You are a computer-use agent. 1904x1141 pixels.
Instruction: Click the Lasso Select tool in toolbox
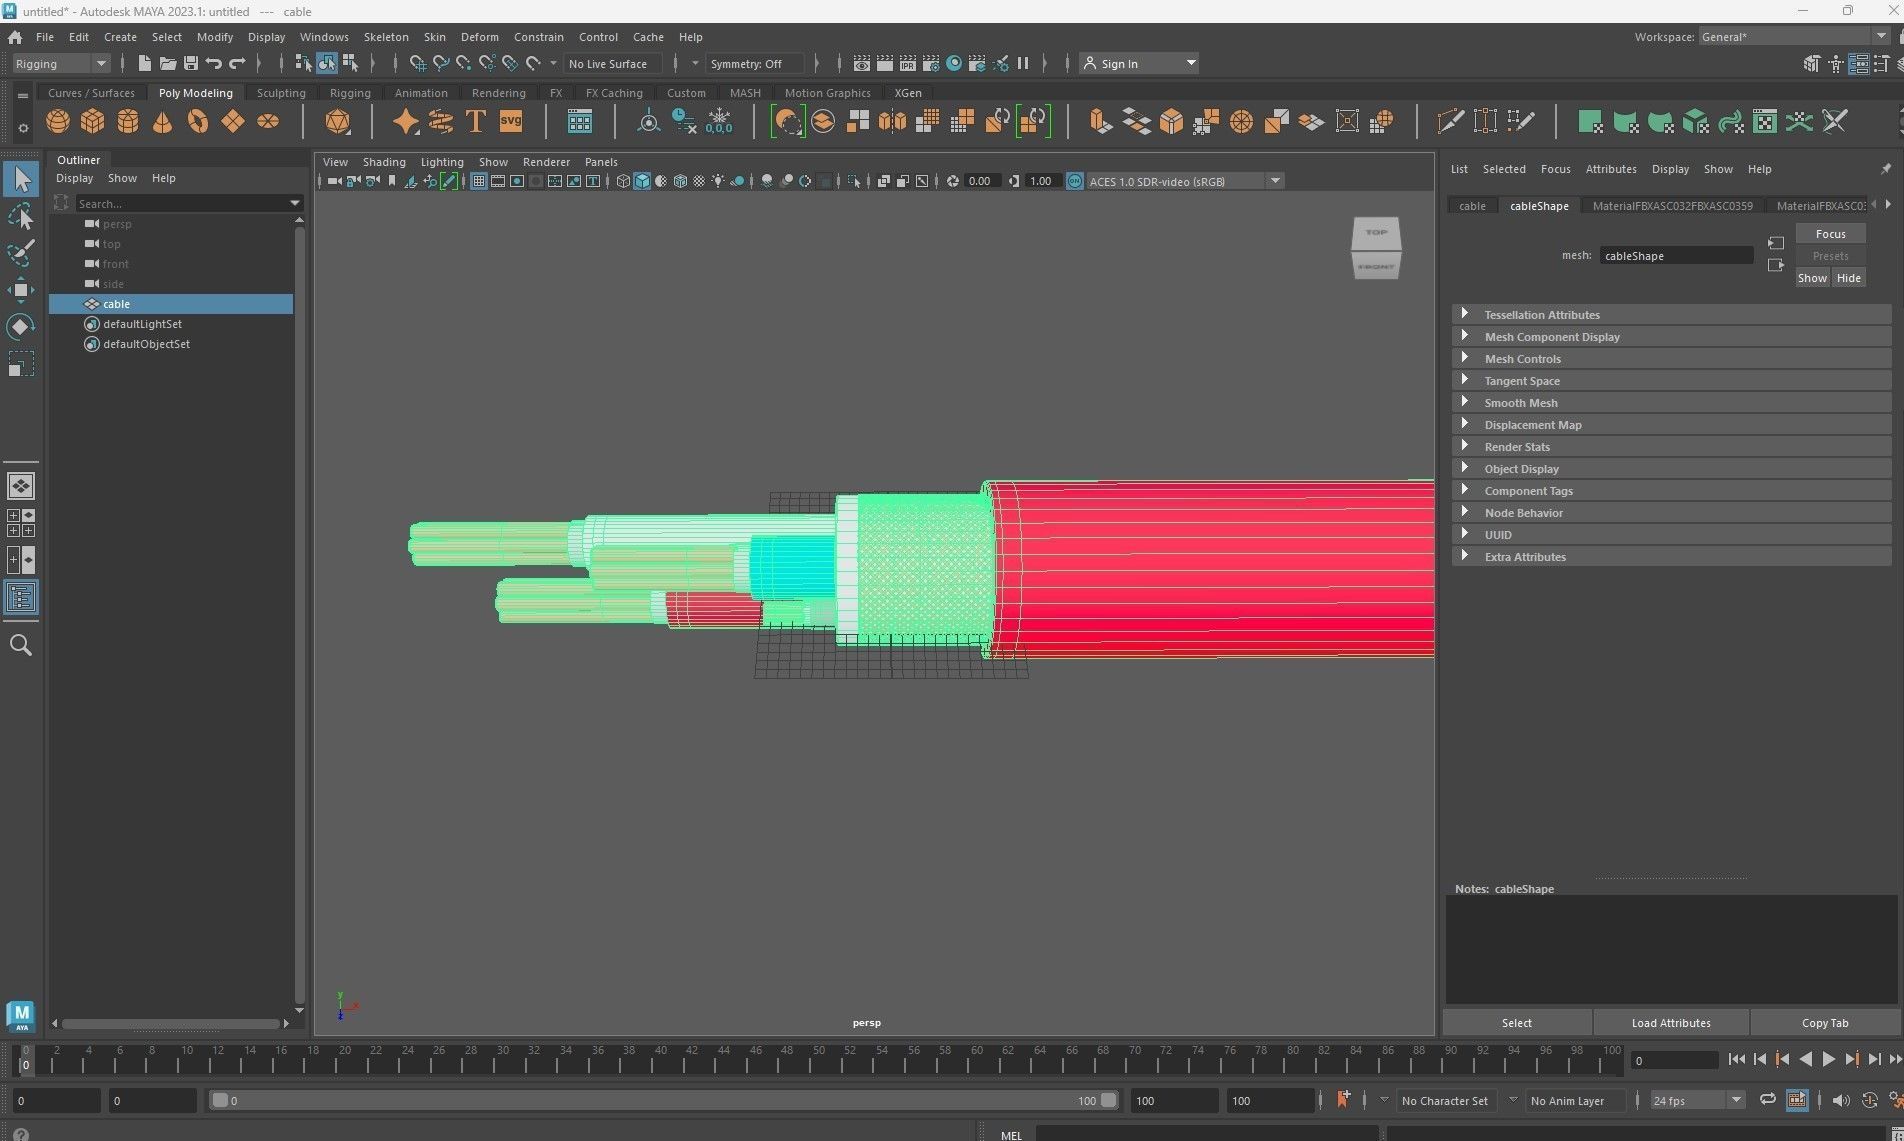21,216
